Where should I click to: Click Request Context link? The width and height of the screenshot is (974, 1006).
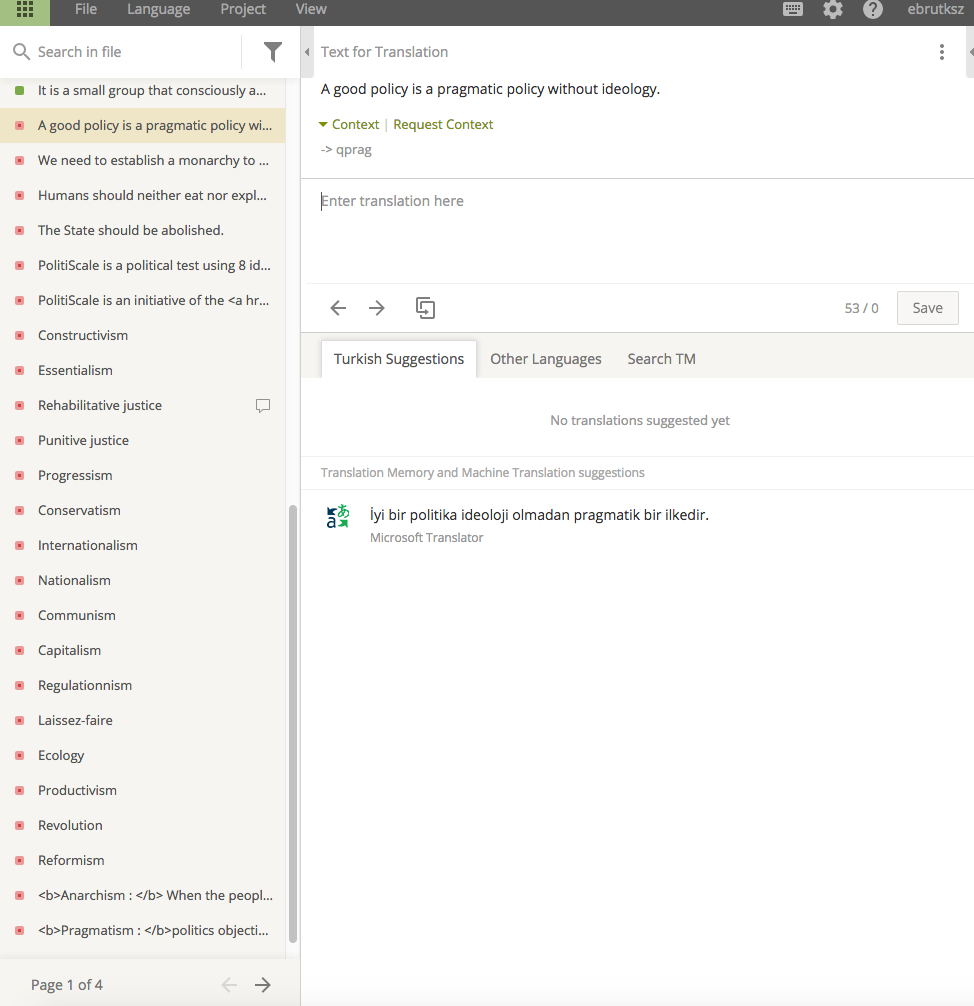coord(443,124)
